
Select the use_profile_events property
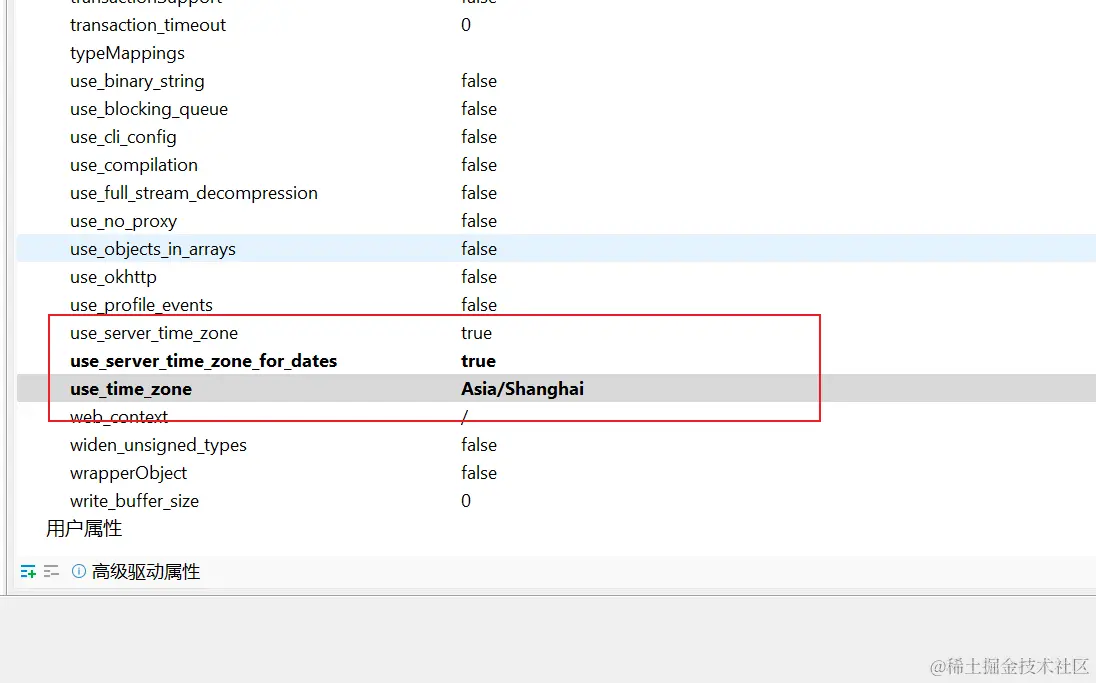pos(141,305)
